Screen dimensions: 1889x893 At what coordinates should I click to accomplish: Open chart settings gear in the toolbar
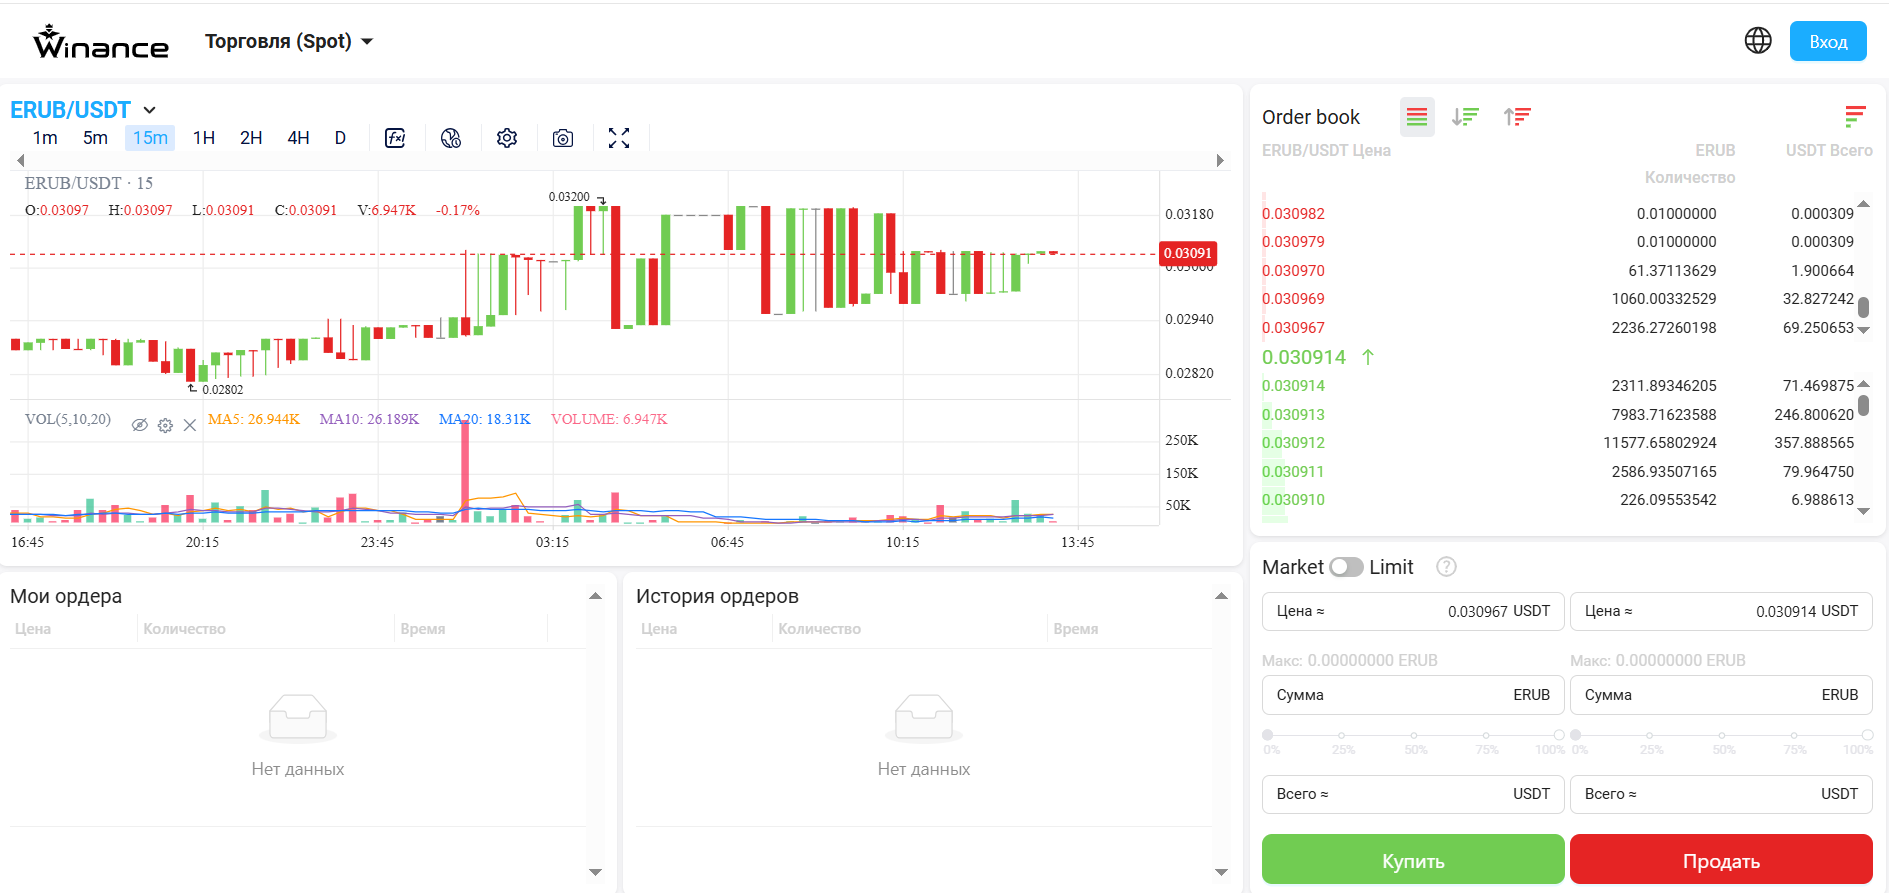point(507,138)
